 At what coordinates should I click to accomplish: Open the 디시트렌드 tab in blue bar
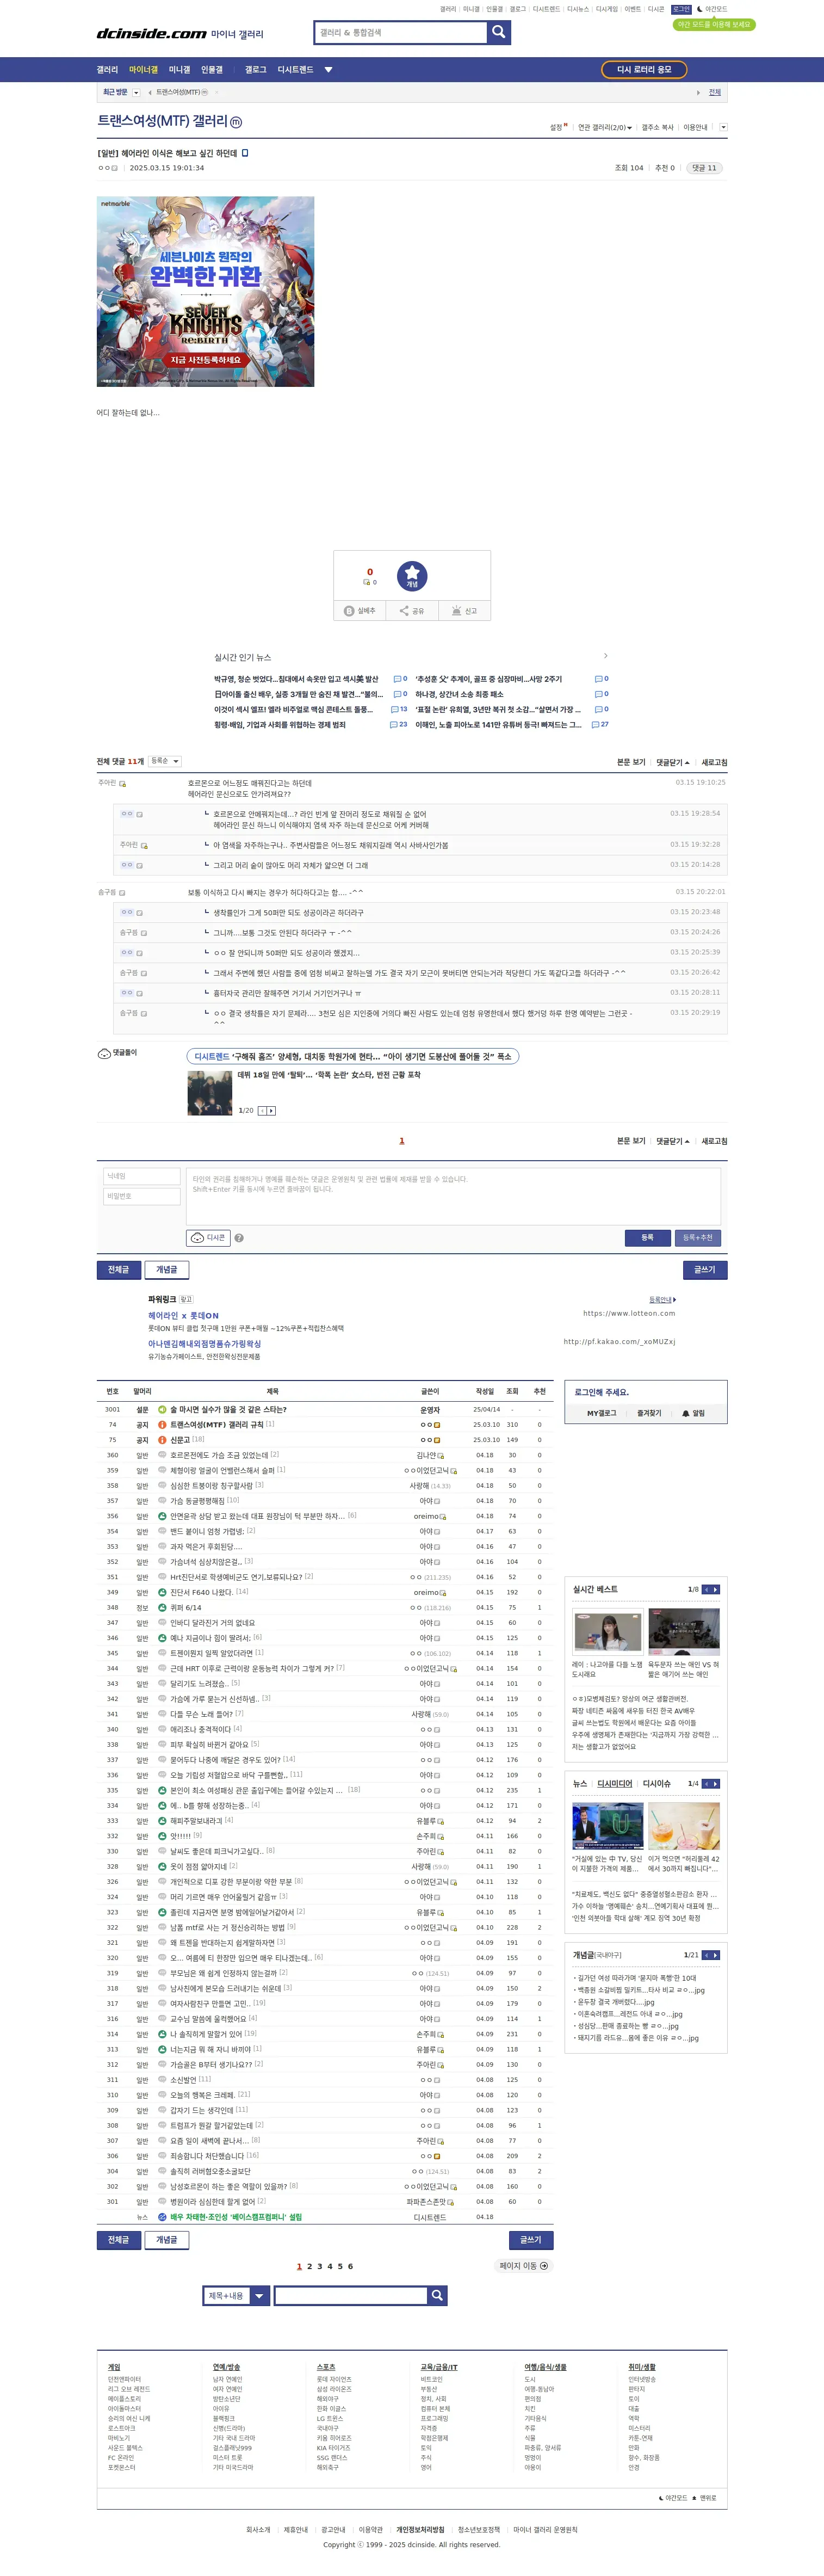(x=295, y=70)
